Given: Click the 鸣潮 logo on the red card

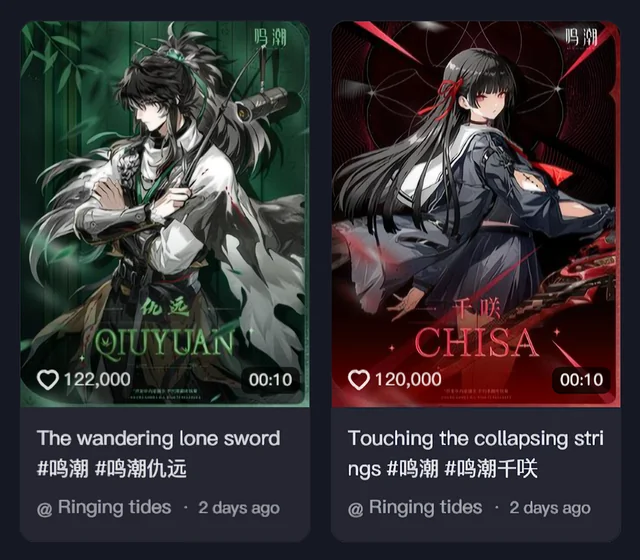Looking at the screenshot, I should pyautogui.click(x=581, y=38).
